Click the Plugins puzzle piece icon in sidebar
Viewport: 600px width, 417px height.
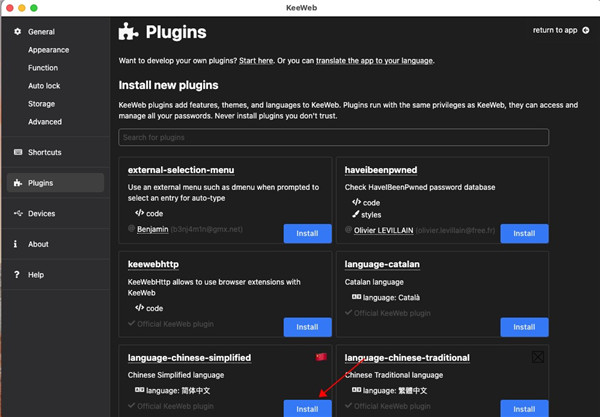17,183
